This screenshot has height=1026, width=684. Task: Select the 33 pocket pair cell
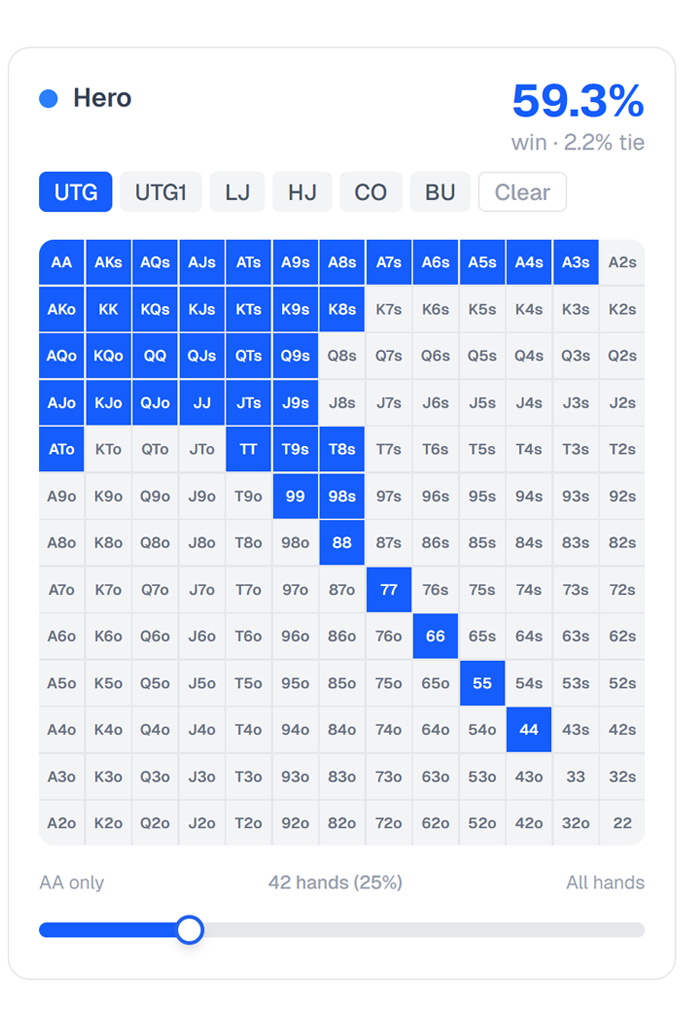(576, 776)
